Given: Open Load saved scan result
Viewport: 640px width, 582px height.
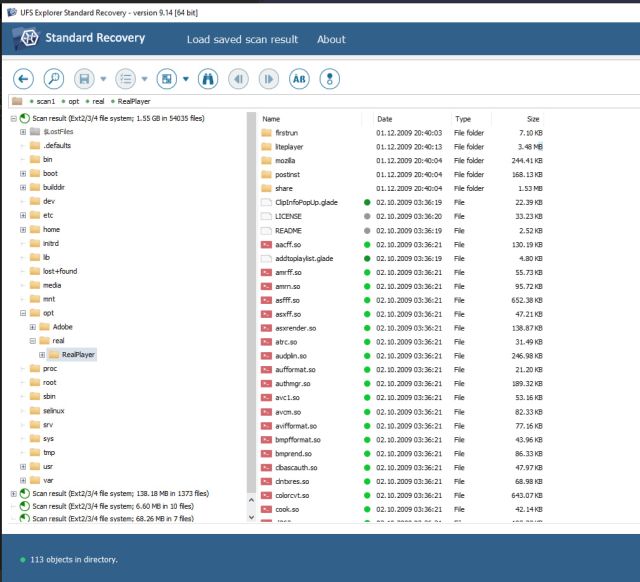Looking at the screenshot, I should click(x=242, y=40).
